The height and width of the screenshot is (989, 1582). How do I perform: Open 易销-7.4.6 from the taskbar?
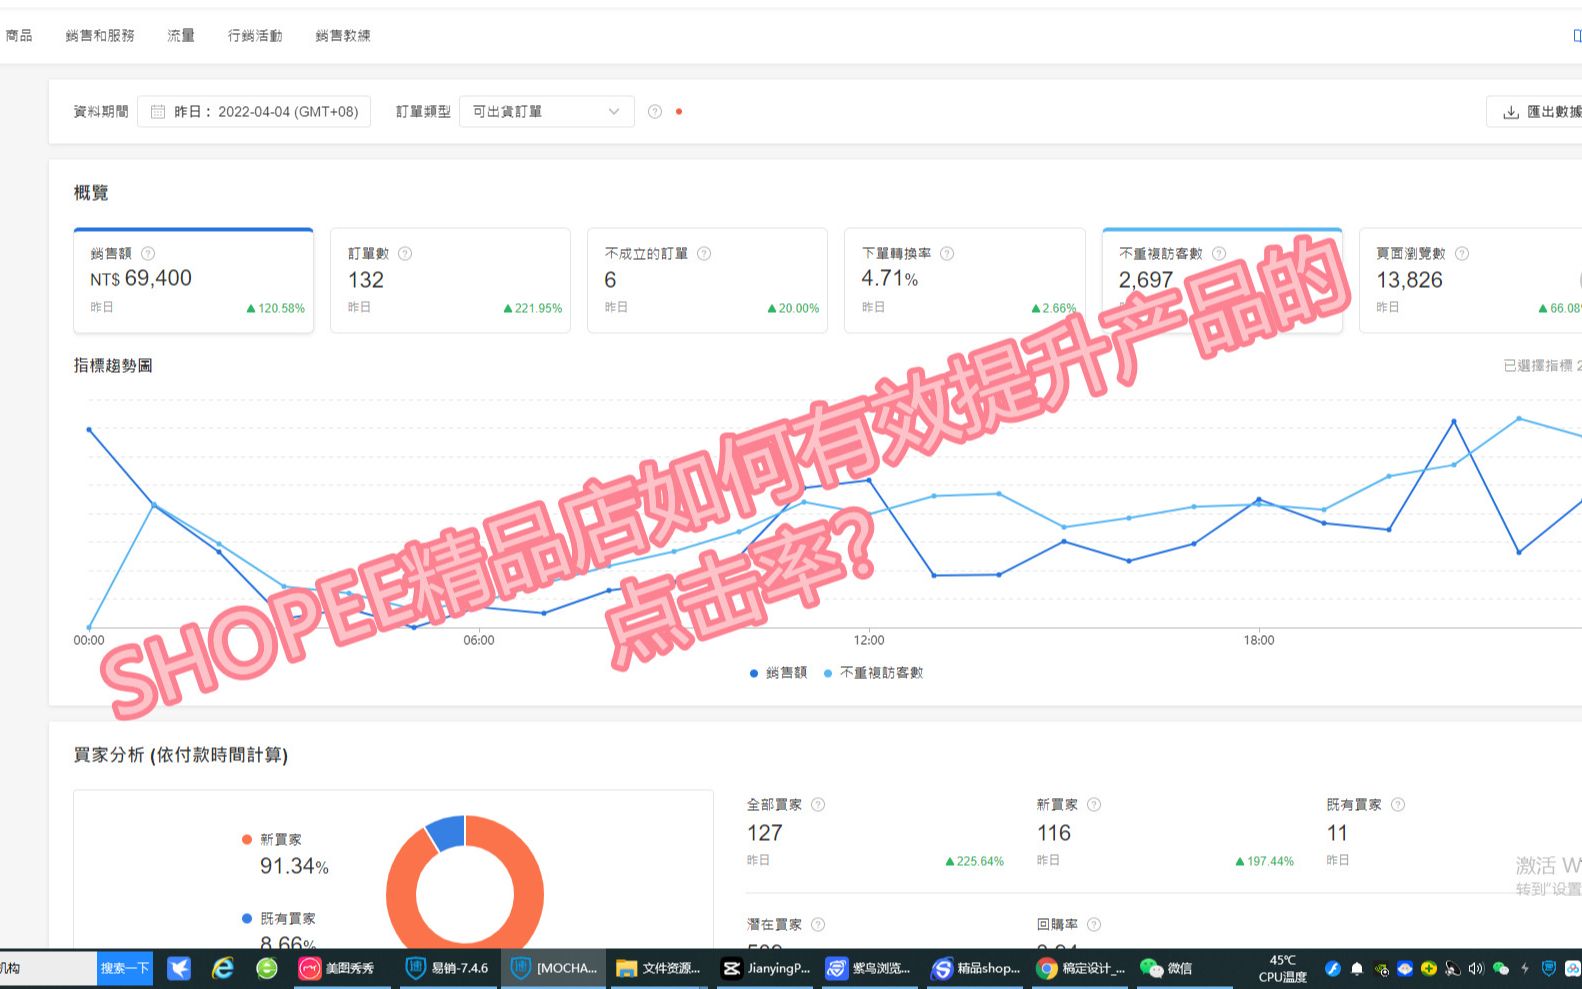point(447,968)
